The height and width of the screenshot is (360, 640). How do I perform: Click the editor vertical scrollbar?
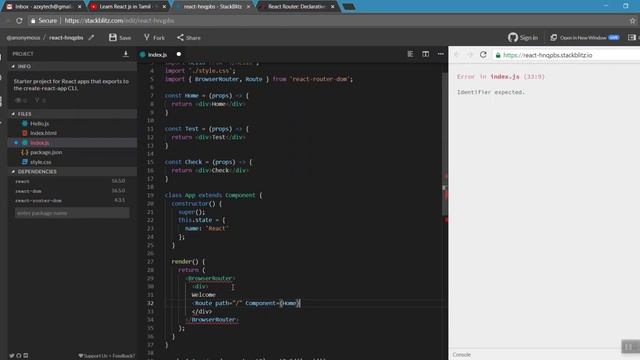[444, 144]
